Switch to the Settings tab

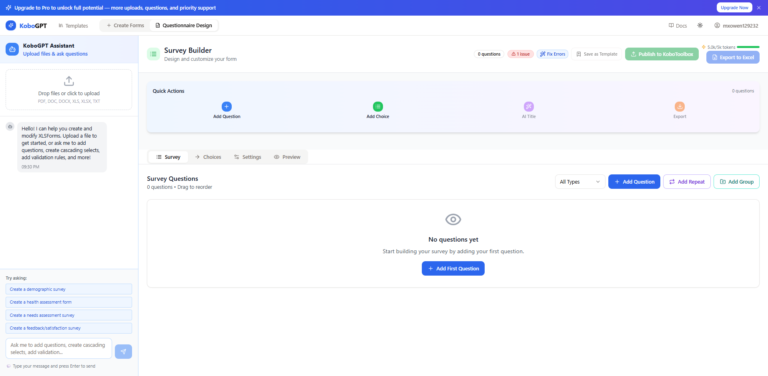tap(247, 157)
